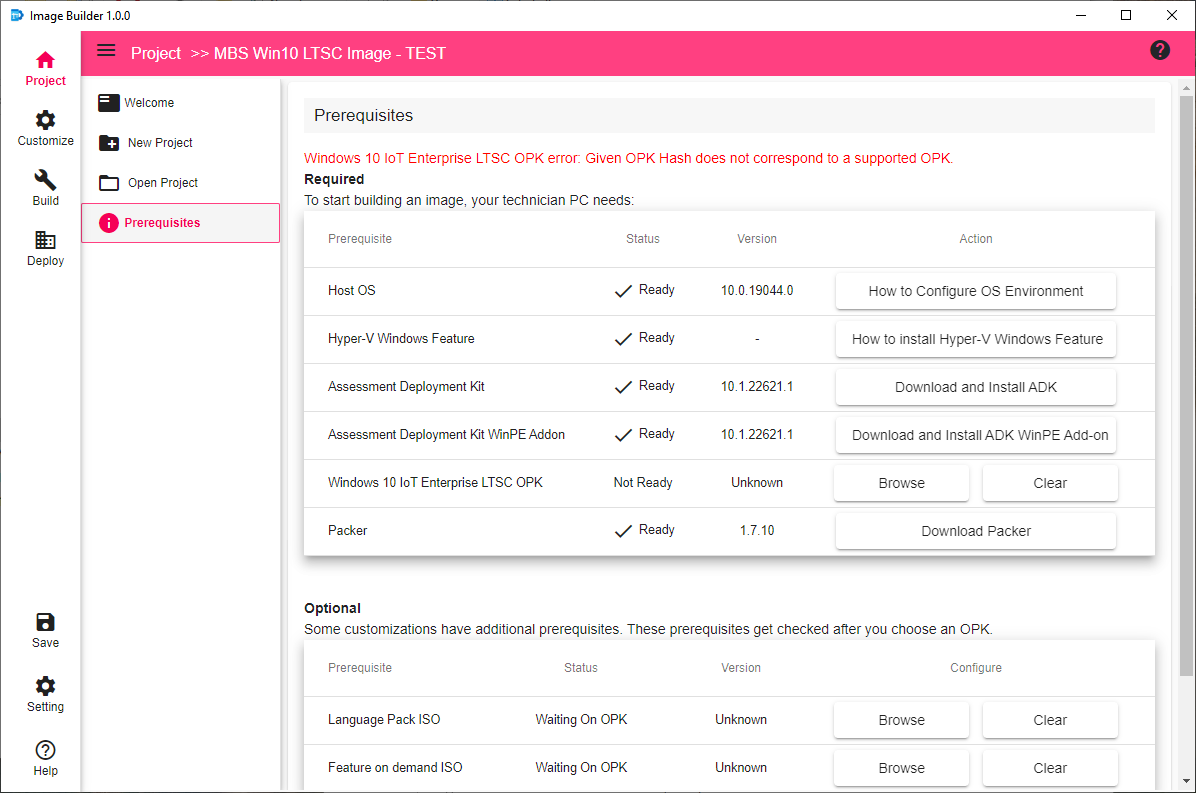
Task: Open the Customize gear section
Action: click(x=45, y=128)
